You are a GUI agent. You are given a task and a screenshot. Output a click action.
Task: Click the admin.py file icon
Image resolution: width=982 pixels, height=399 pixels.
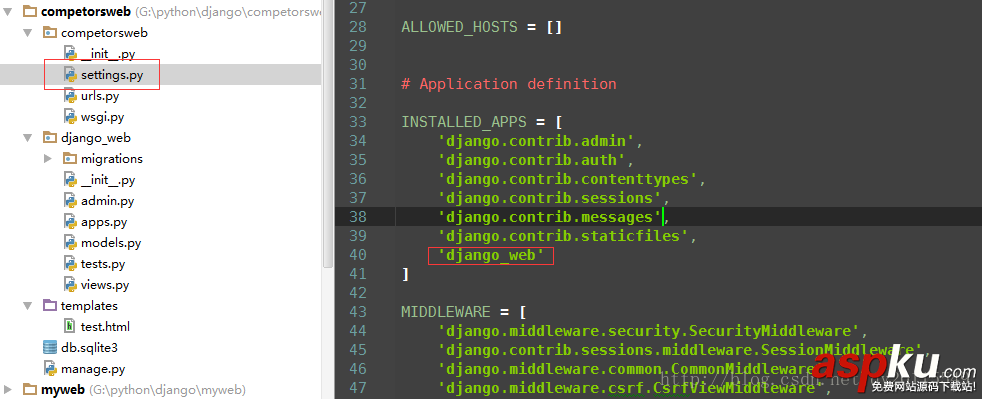[x=70, y=201]
